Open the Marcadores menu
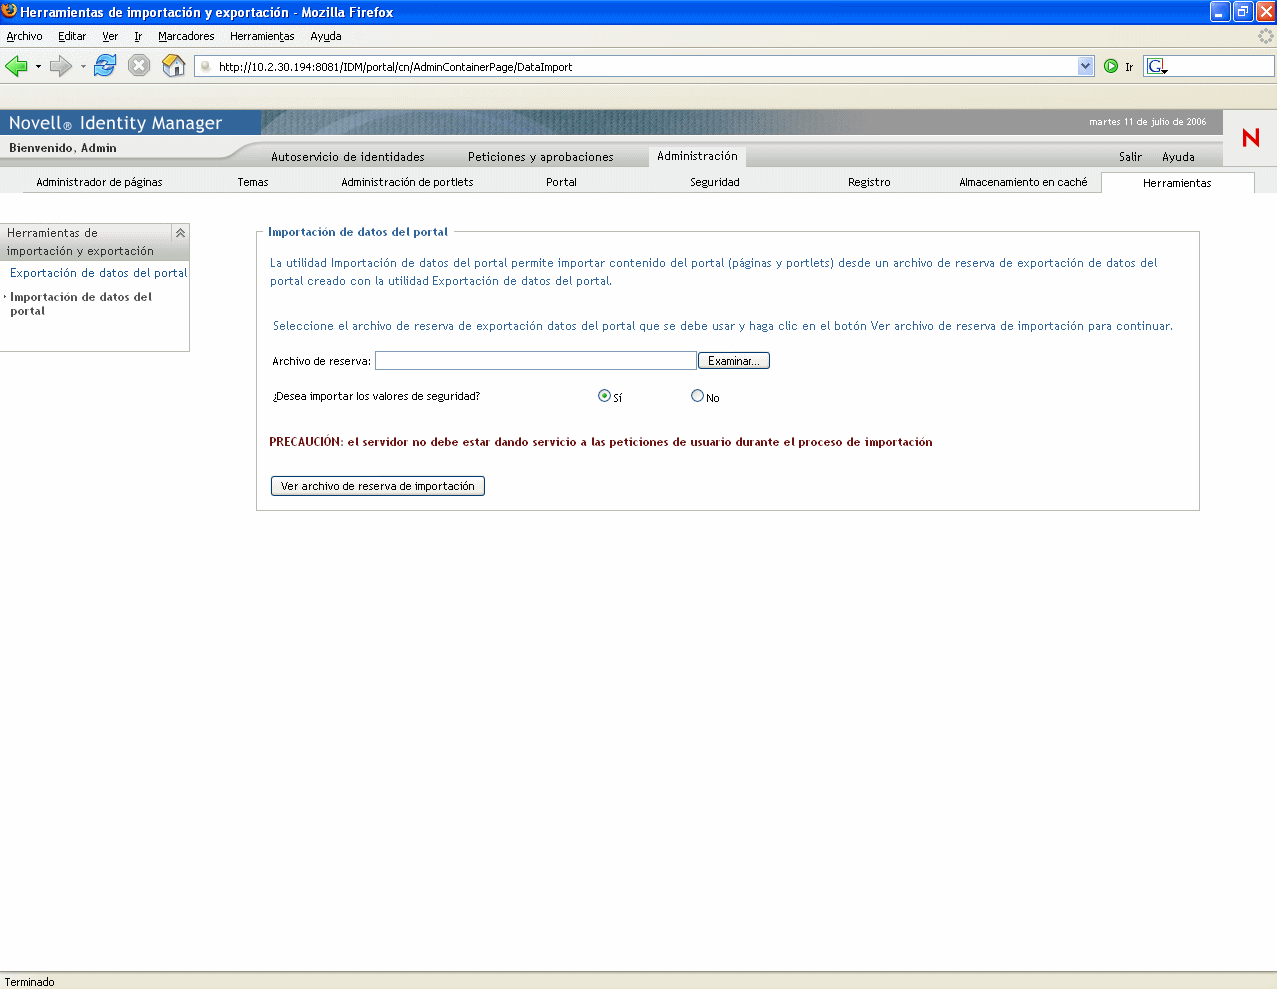1277x989 pixels. pos(186,36)
